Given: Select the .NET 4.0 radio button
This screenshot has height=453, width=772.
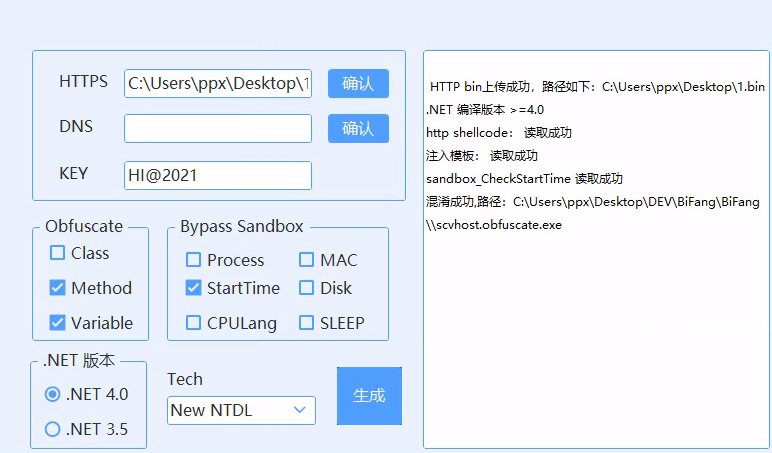Looking at the screenshot, I should 53,394.
